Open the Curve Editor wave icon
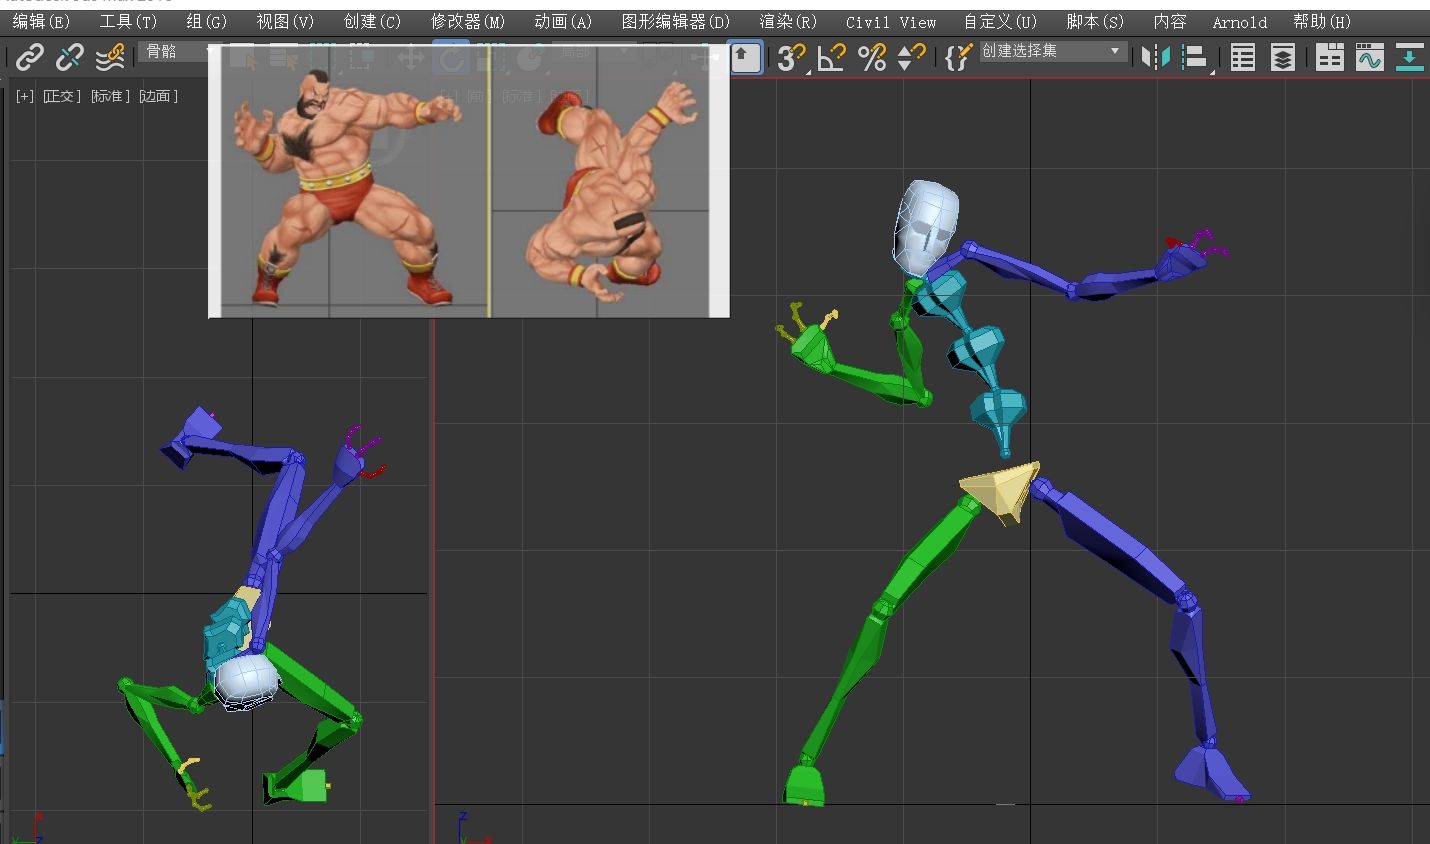1430x844 pixels. tap(1369, 58)
